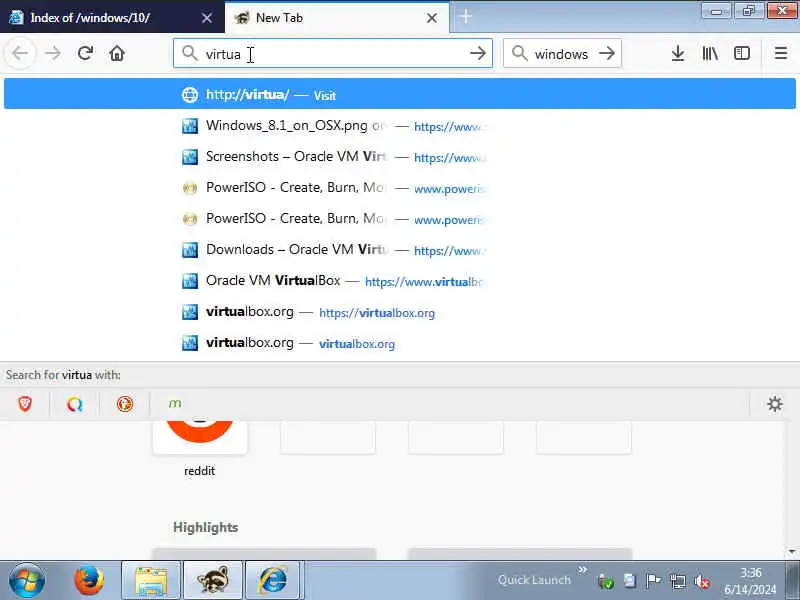Click the safely remove hardware tray icon
The width and height of the screenshot is (800, 600).
pyautogui.click(x=605, y=581)
